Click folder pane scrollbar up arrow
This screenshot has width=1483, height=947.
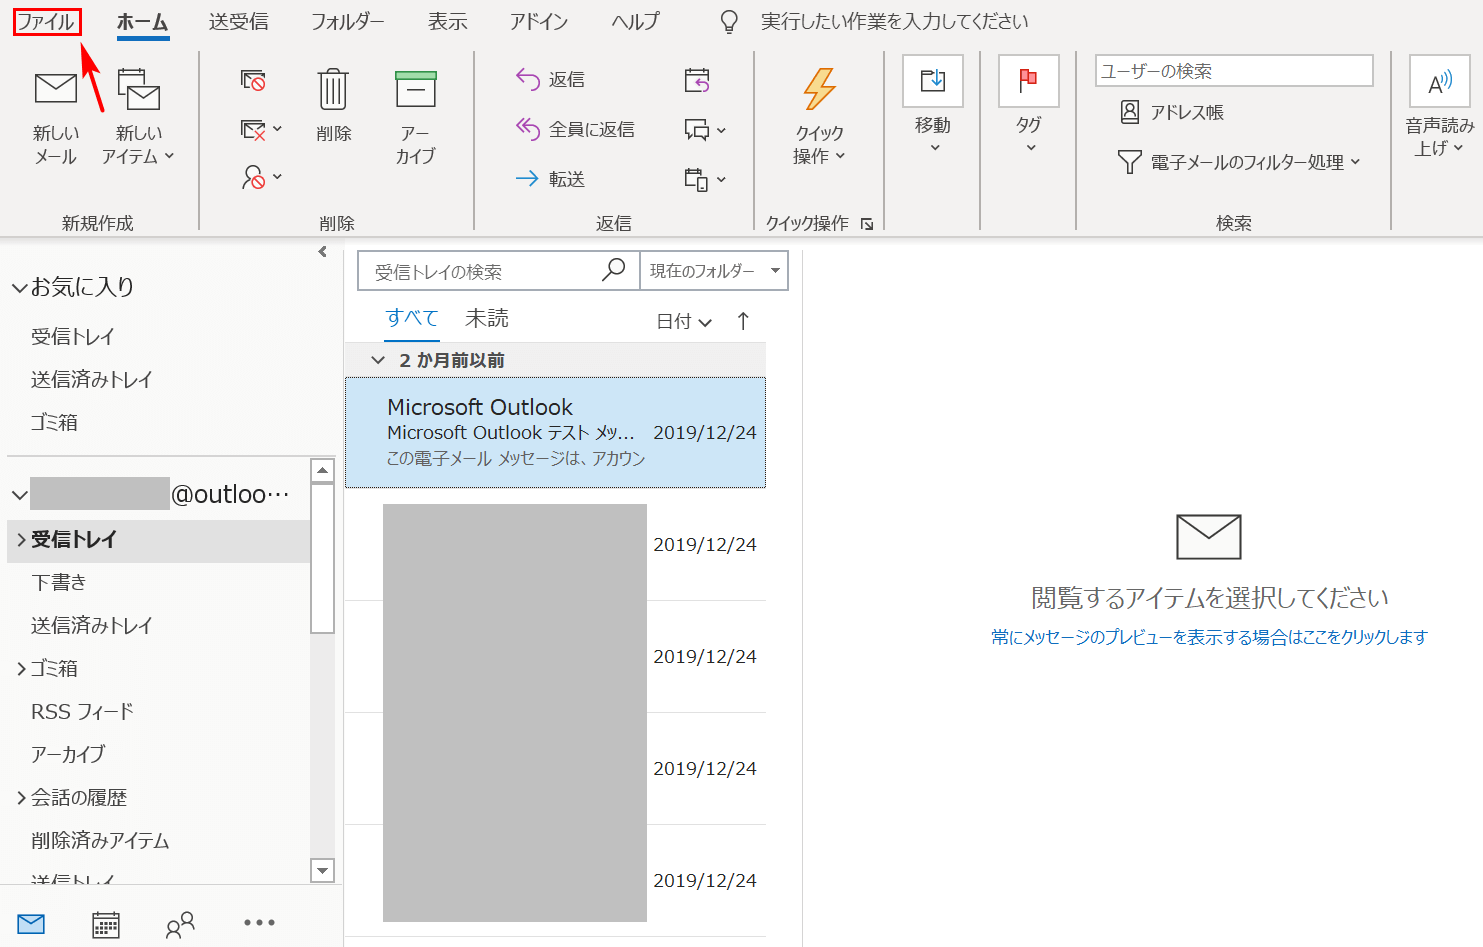(322, 470)
